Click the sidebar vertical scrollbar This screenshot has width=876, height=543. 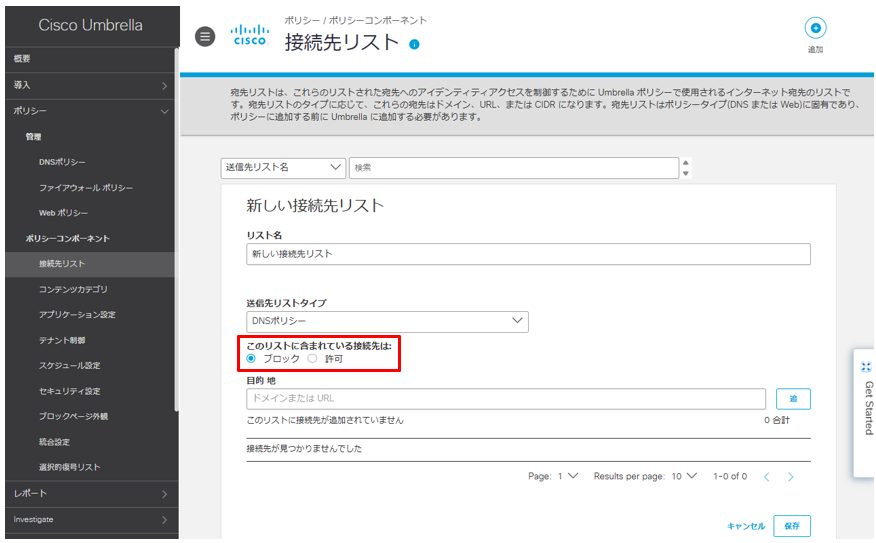[x=177, y=229]
